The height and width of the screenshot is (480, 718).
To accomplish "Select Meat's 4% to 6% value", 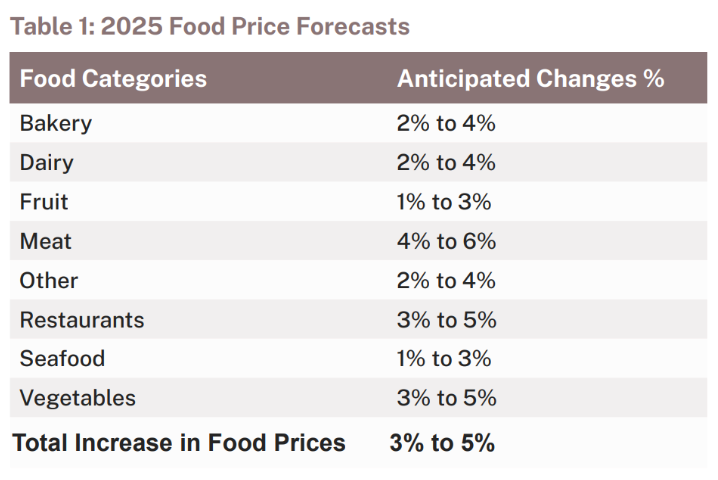I will (446, 241).
